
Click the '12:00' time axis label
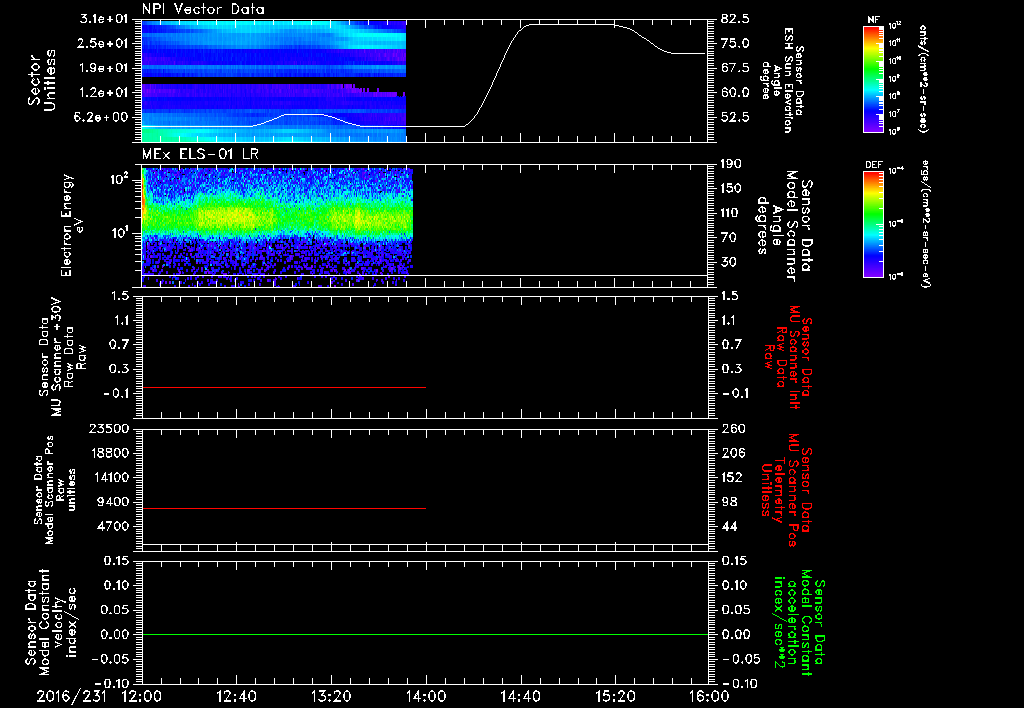tap(142, 696)
